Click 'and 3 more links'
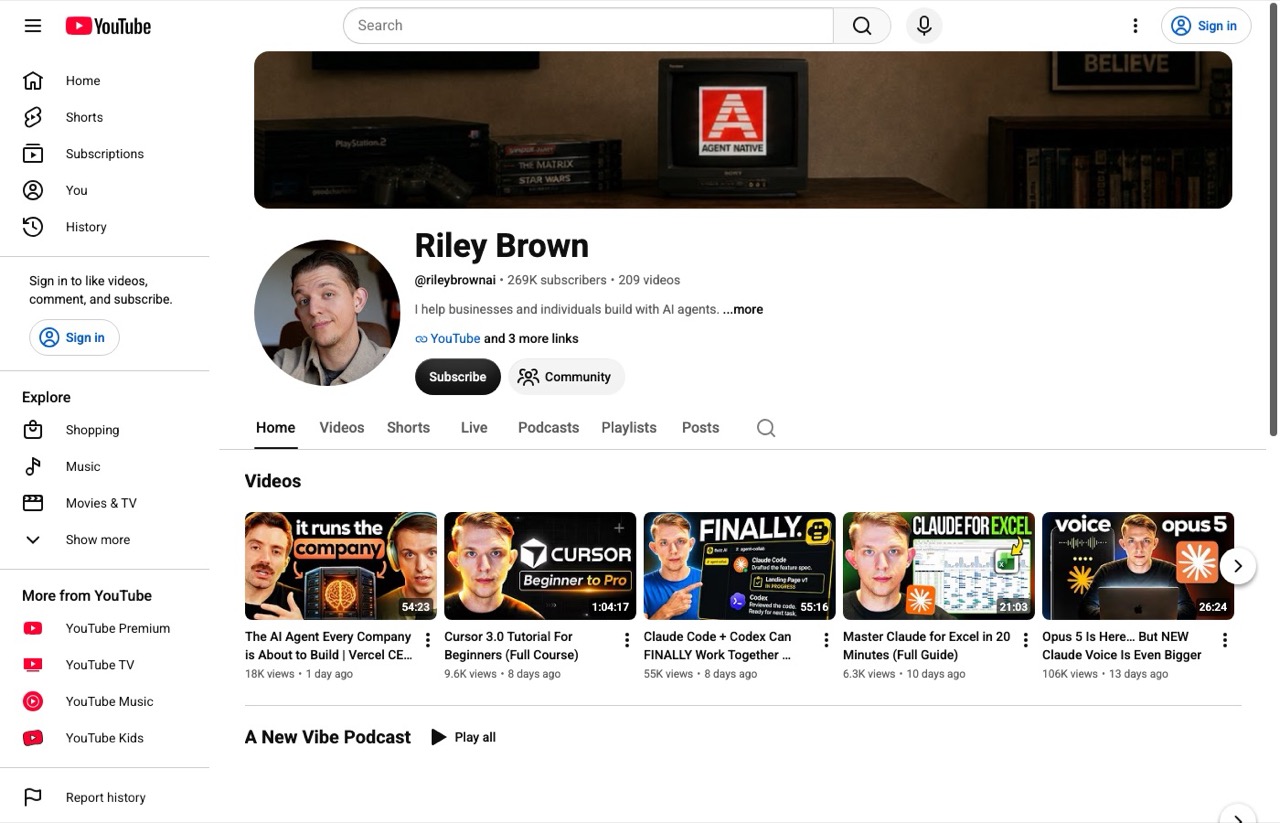 tap(531, 339)
